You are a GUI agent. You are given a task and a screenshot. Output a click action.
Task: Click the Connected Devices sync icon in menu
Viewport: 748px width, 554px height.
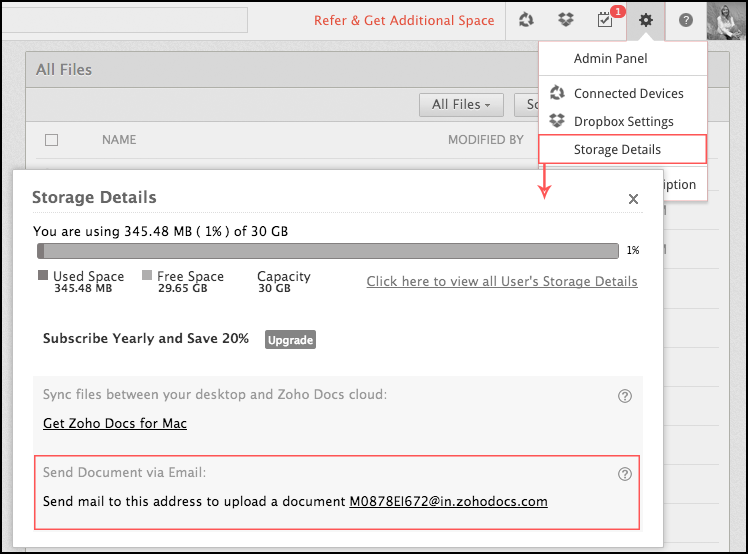tap(557, 93)
